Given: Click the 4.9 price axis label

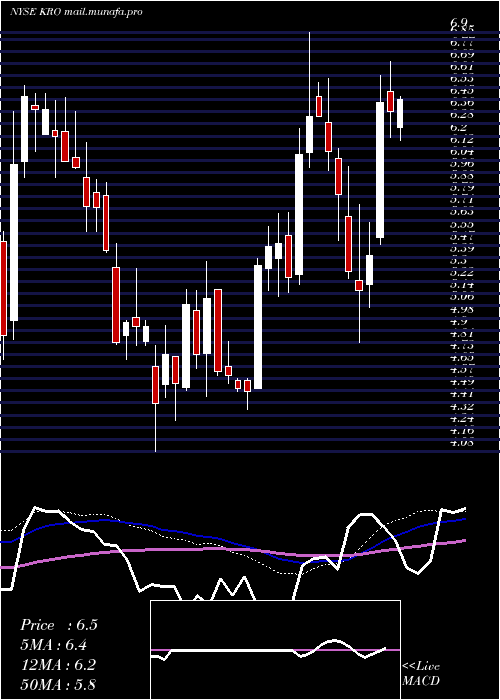Looking at the screenshot, I should pos(459,321).
